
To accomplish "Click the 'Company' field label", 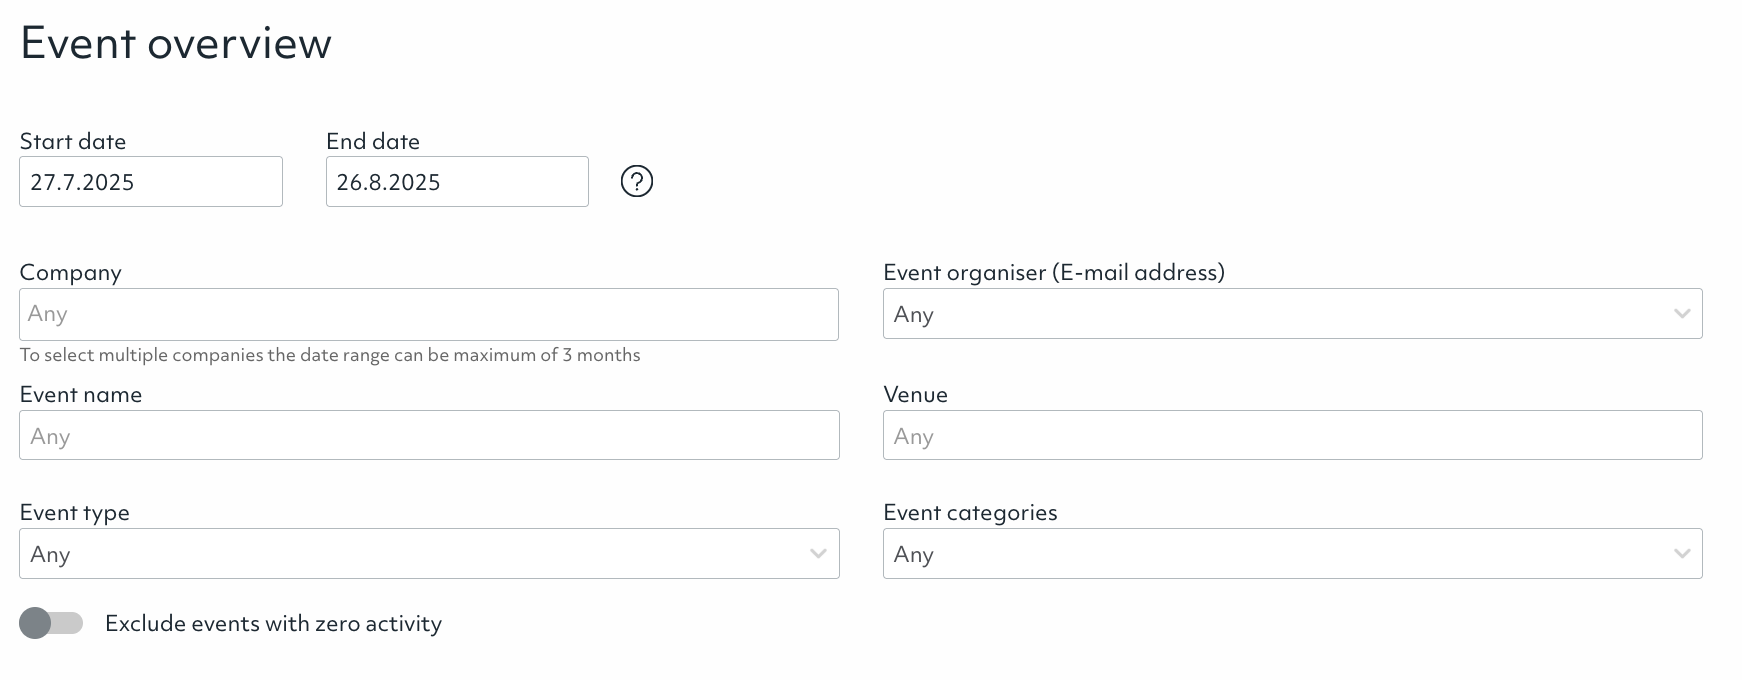I will (70, 273).
